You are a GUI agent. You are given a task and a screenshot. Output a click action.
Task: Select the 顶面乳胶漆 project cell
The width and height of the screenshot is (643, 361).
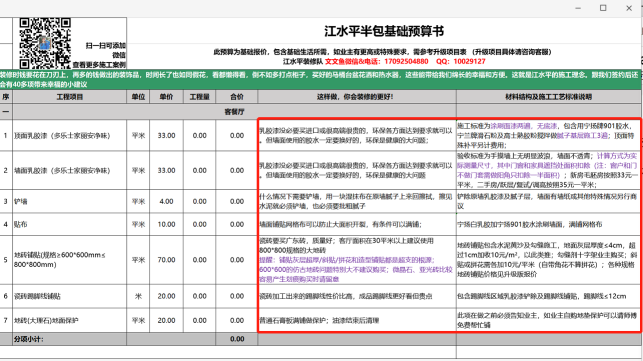pos(70,135)
